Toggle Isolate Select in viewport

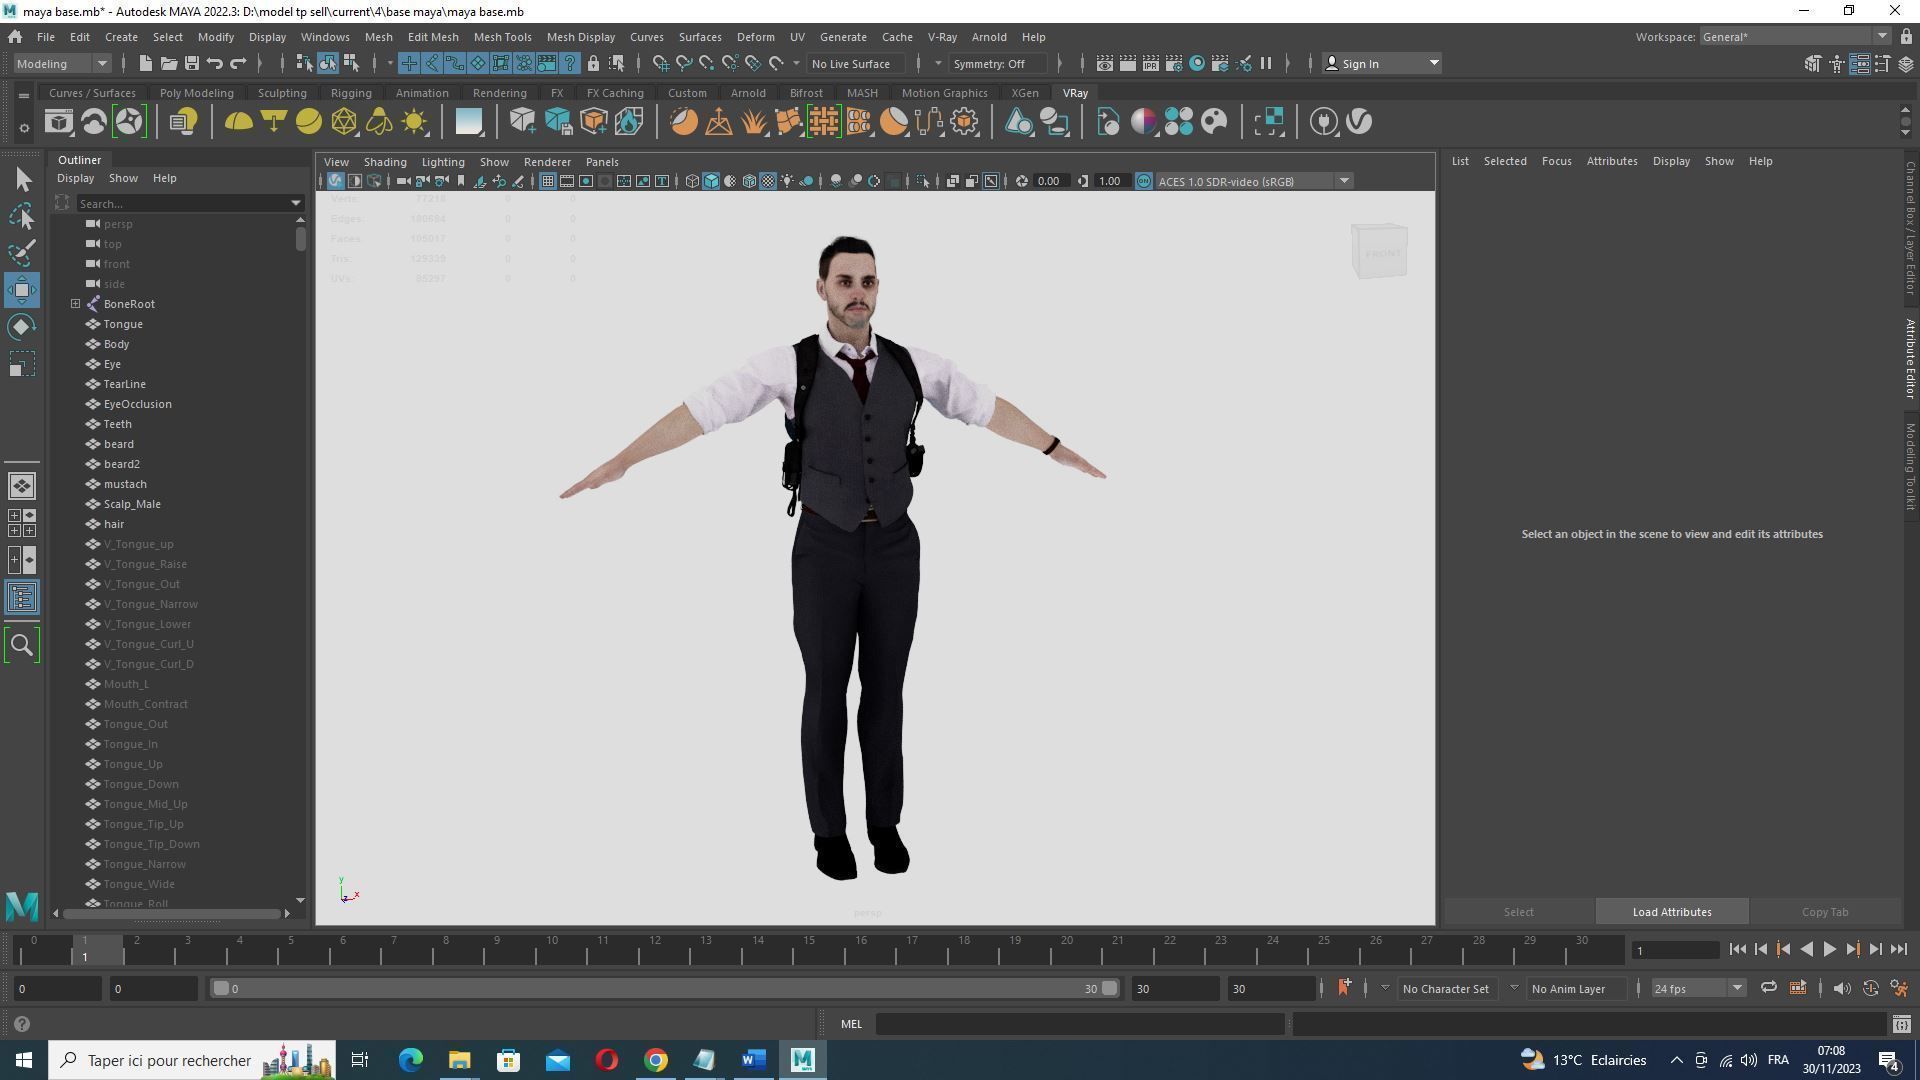point(923,181)
